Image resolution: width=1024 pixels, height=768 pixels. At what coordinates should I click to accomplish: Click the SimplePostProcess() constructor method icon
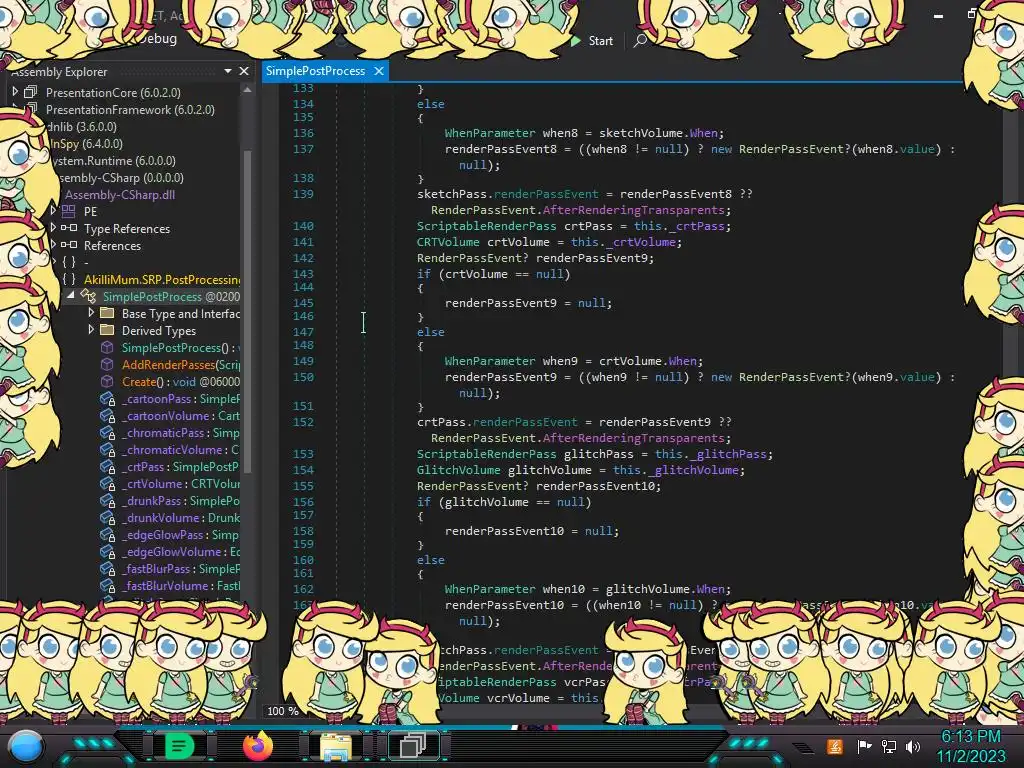(107, 347)
